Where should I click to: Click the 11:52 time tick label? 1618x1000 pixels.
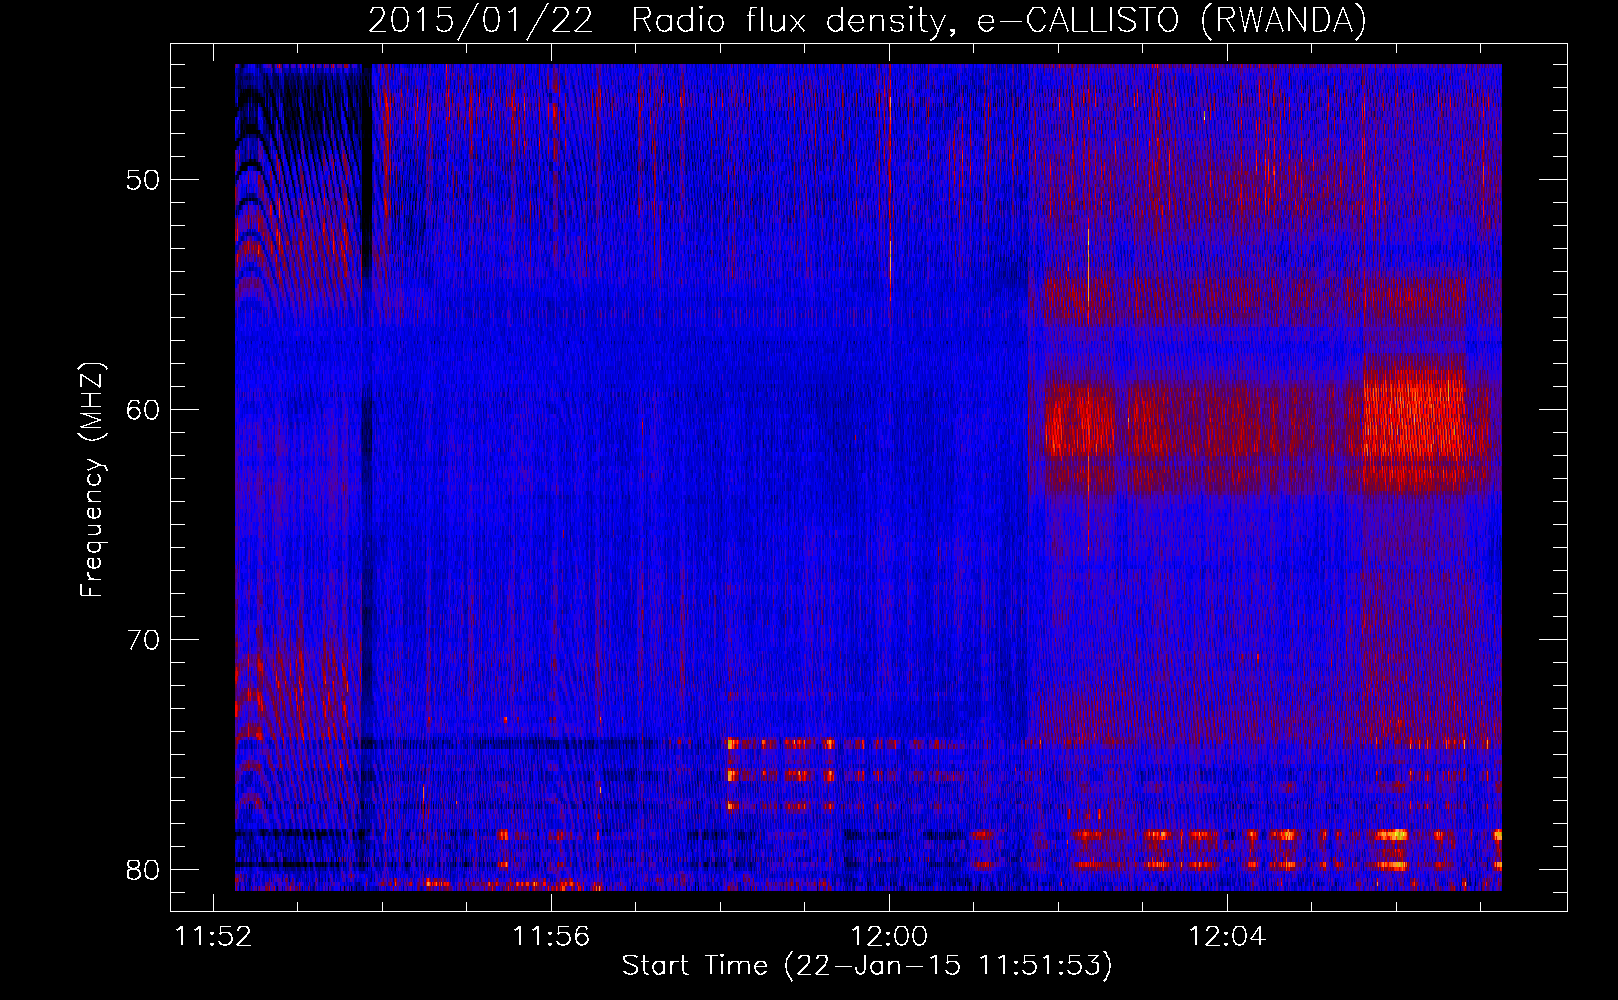pos(214,937)
